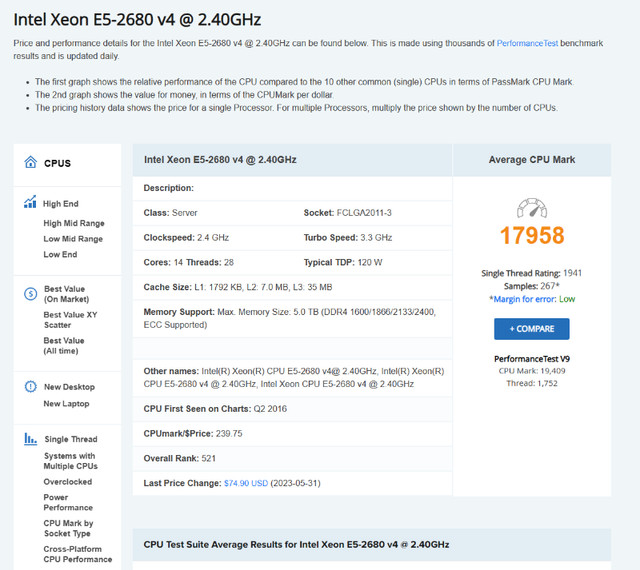
Task: Click the $74.90 USD price link
Action: click(x=246, y=483)
